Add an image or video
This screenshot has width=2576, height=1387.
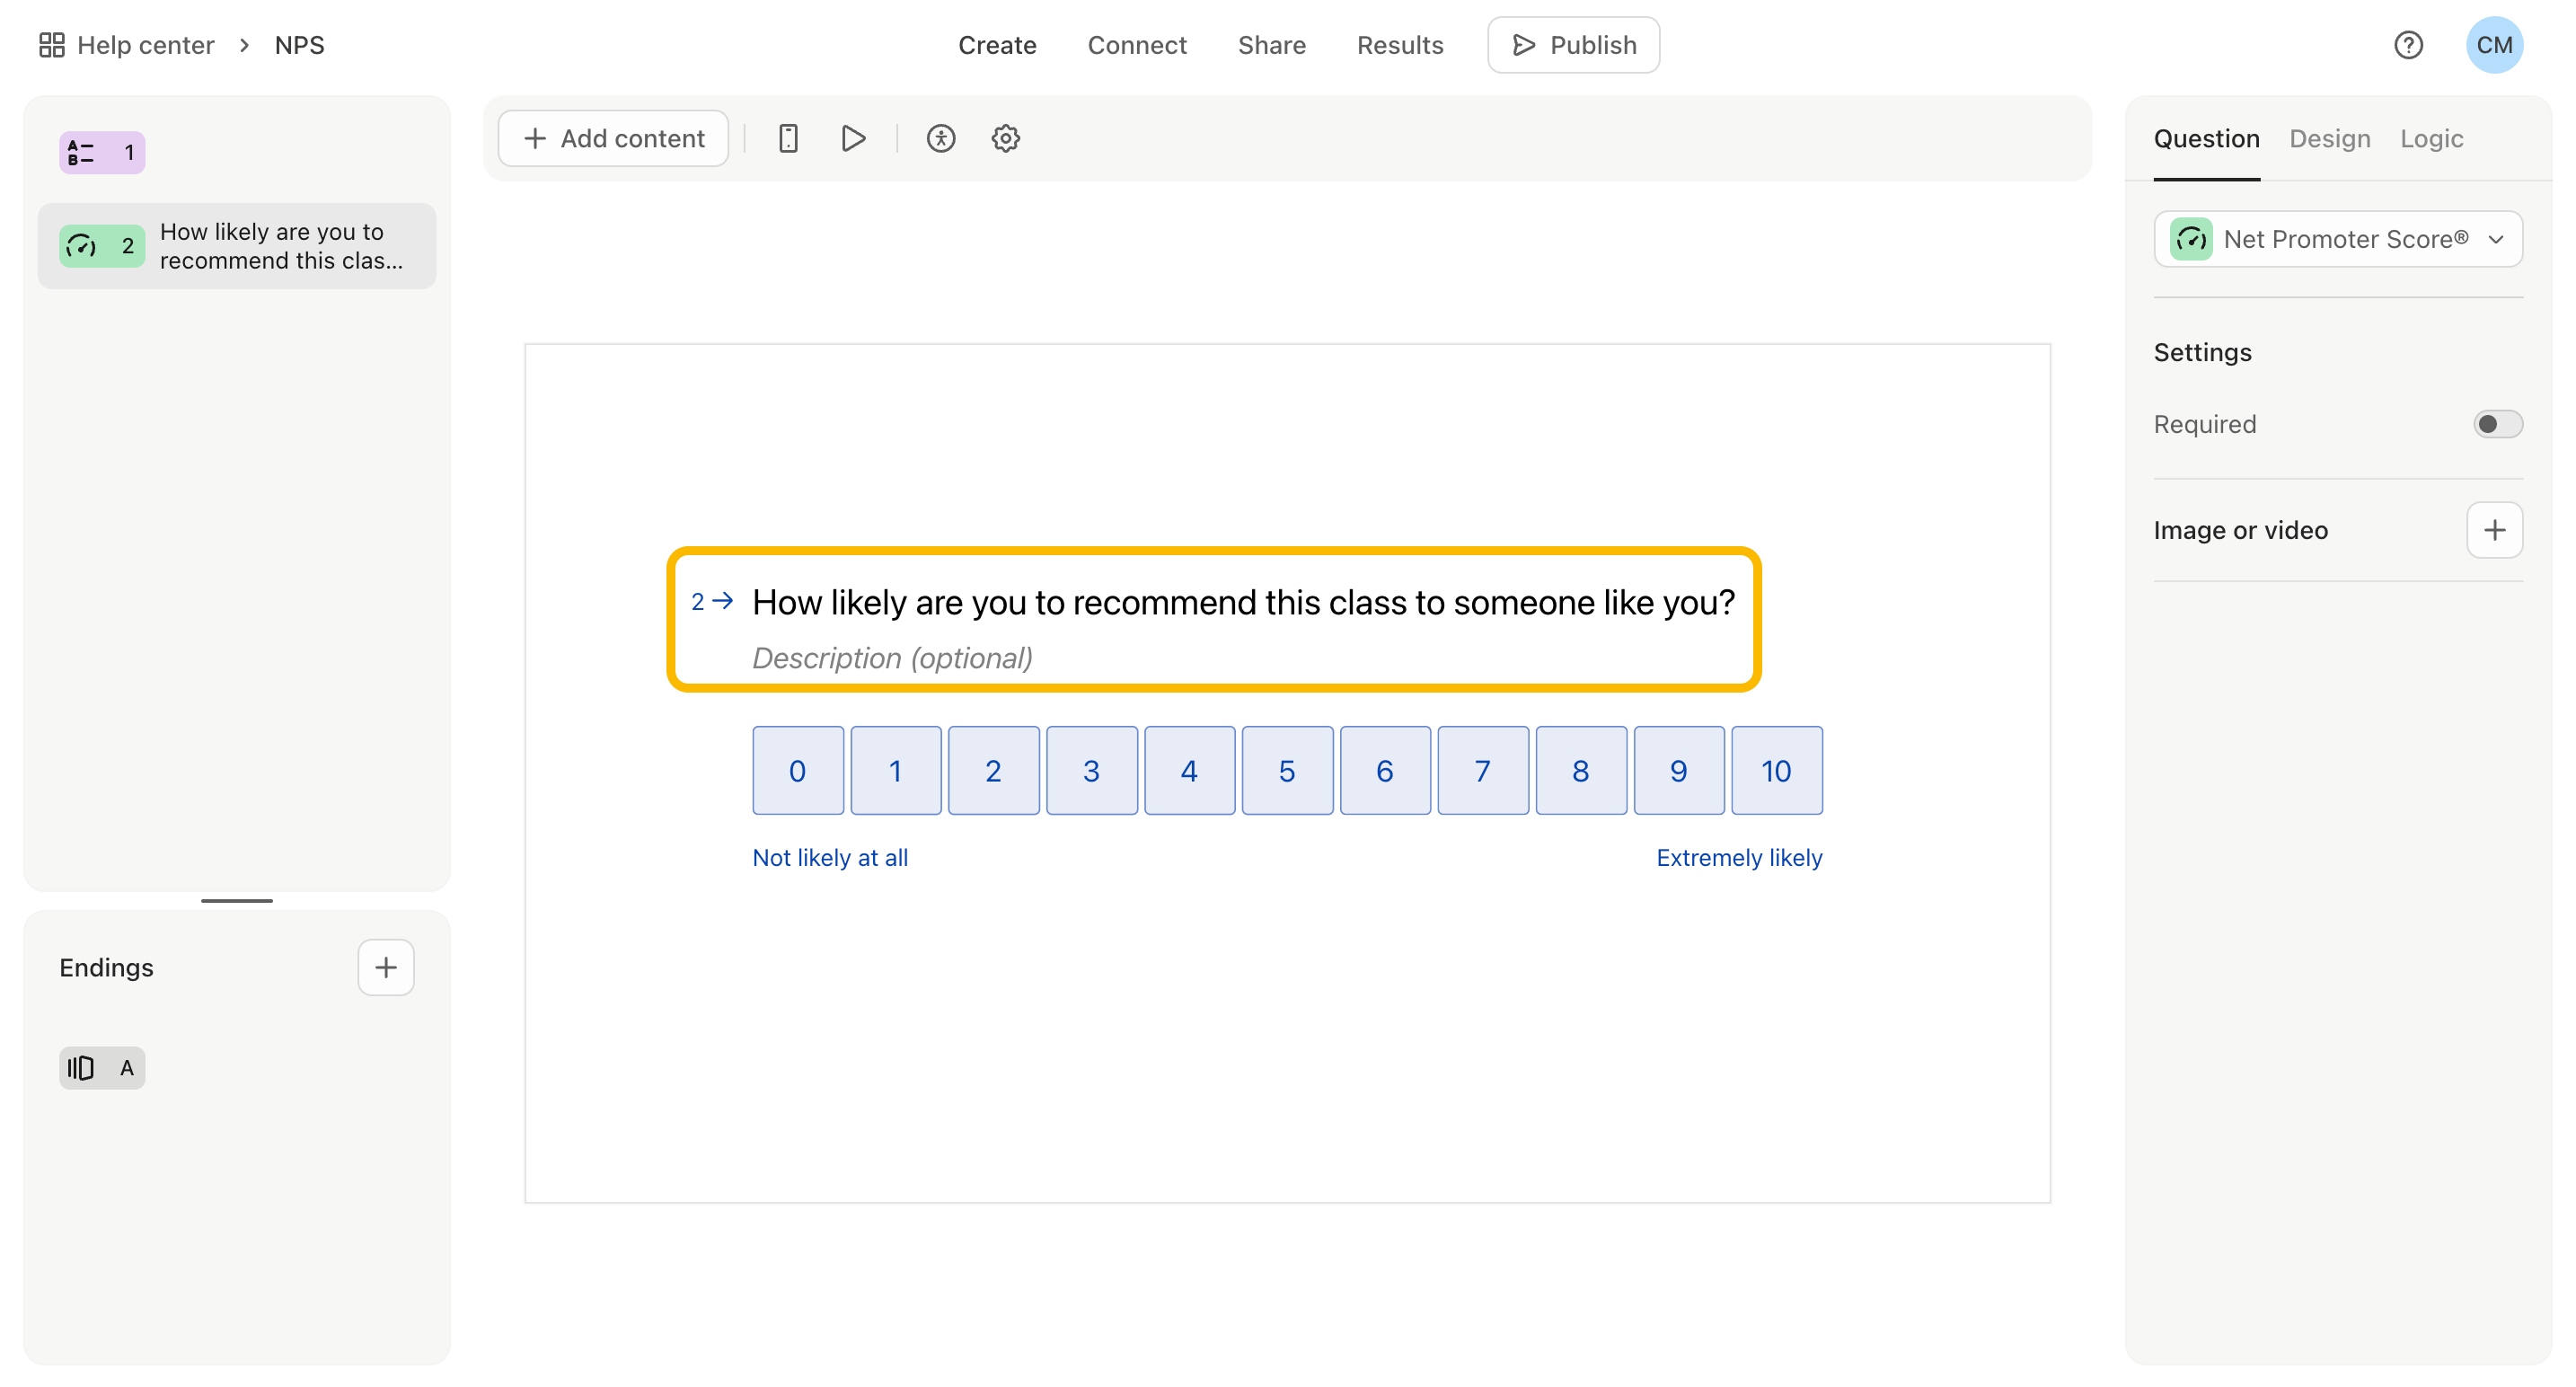click(2494, 530)
